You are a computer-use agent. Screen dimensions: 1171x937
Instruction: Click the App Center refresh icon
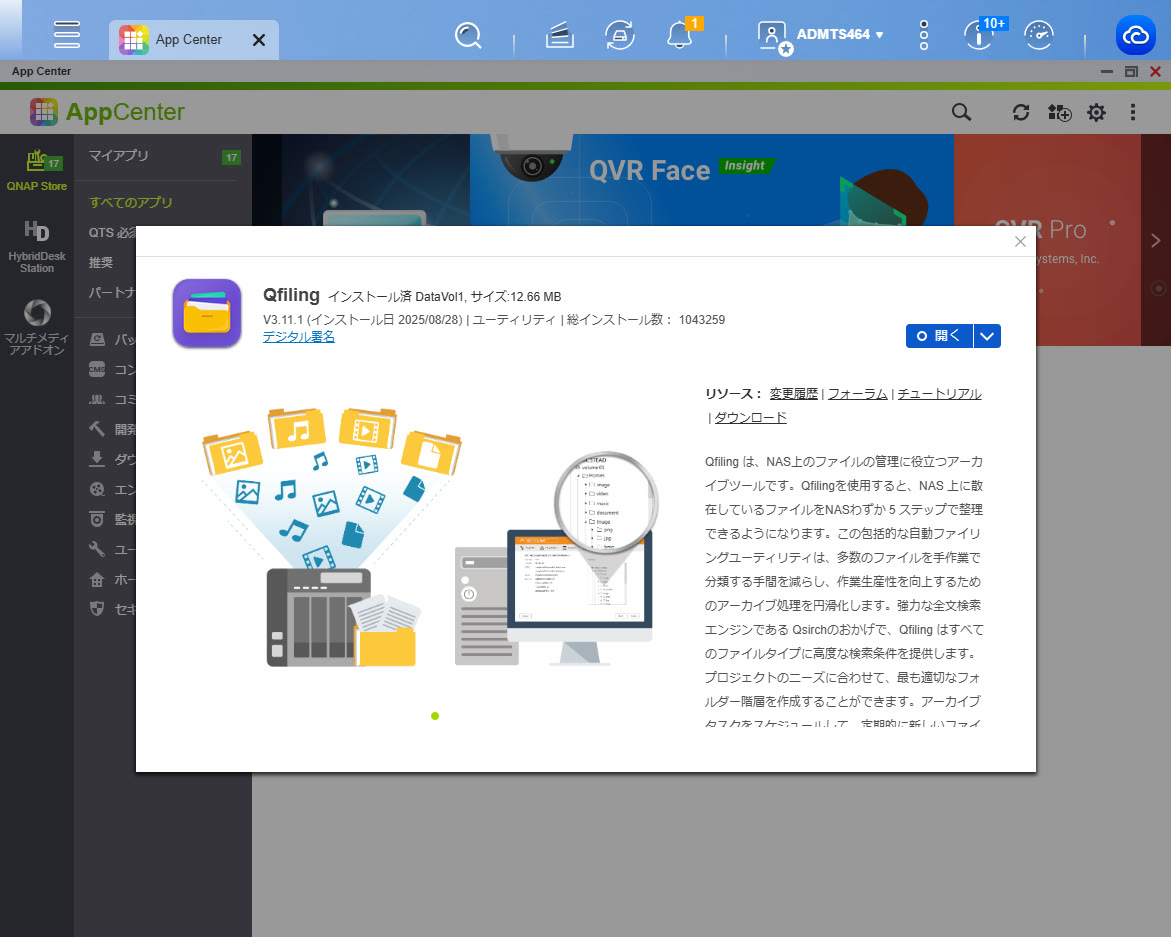1020,113
